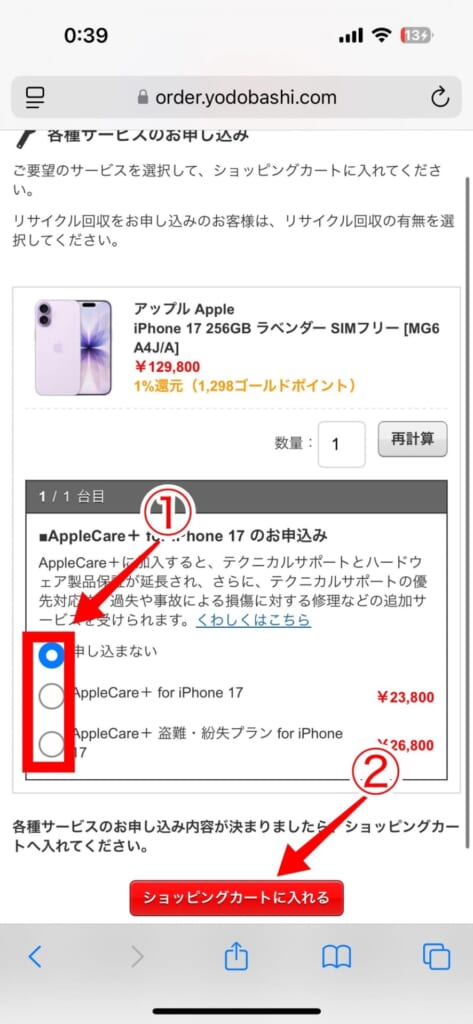Open the iPhone 17 256GB ラベンダー product title
Screen dimensions: 473x1024
click(286, 328)
